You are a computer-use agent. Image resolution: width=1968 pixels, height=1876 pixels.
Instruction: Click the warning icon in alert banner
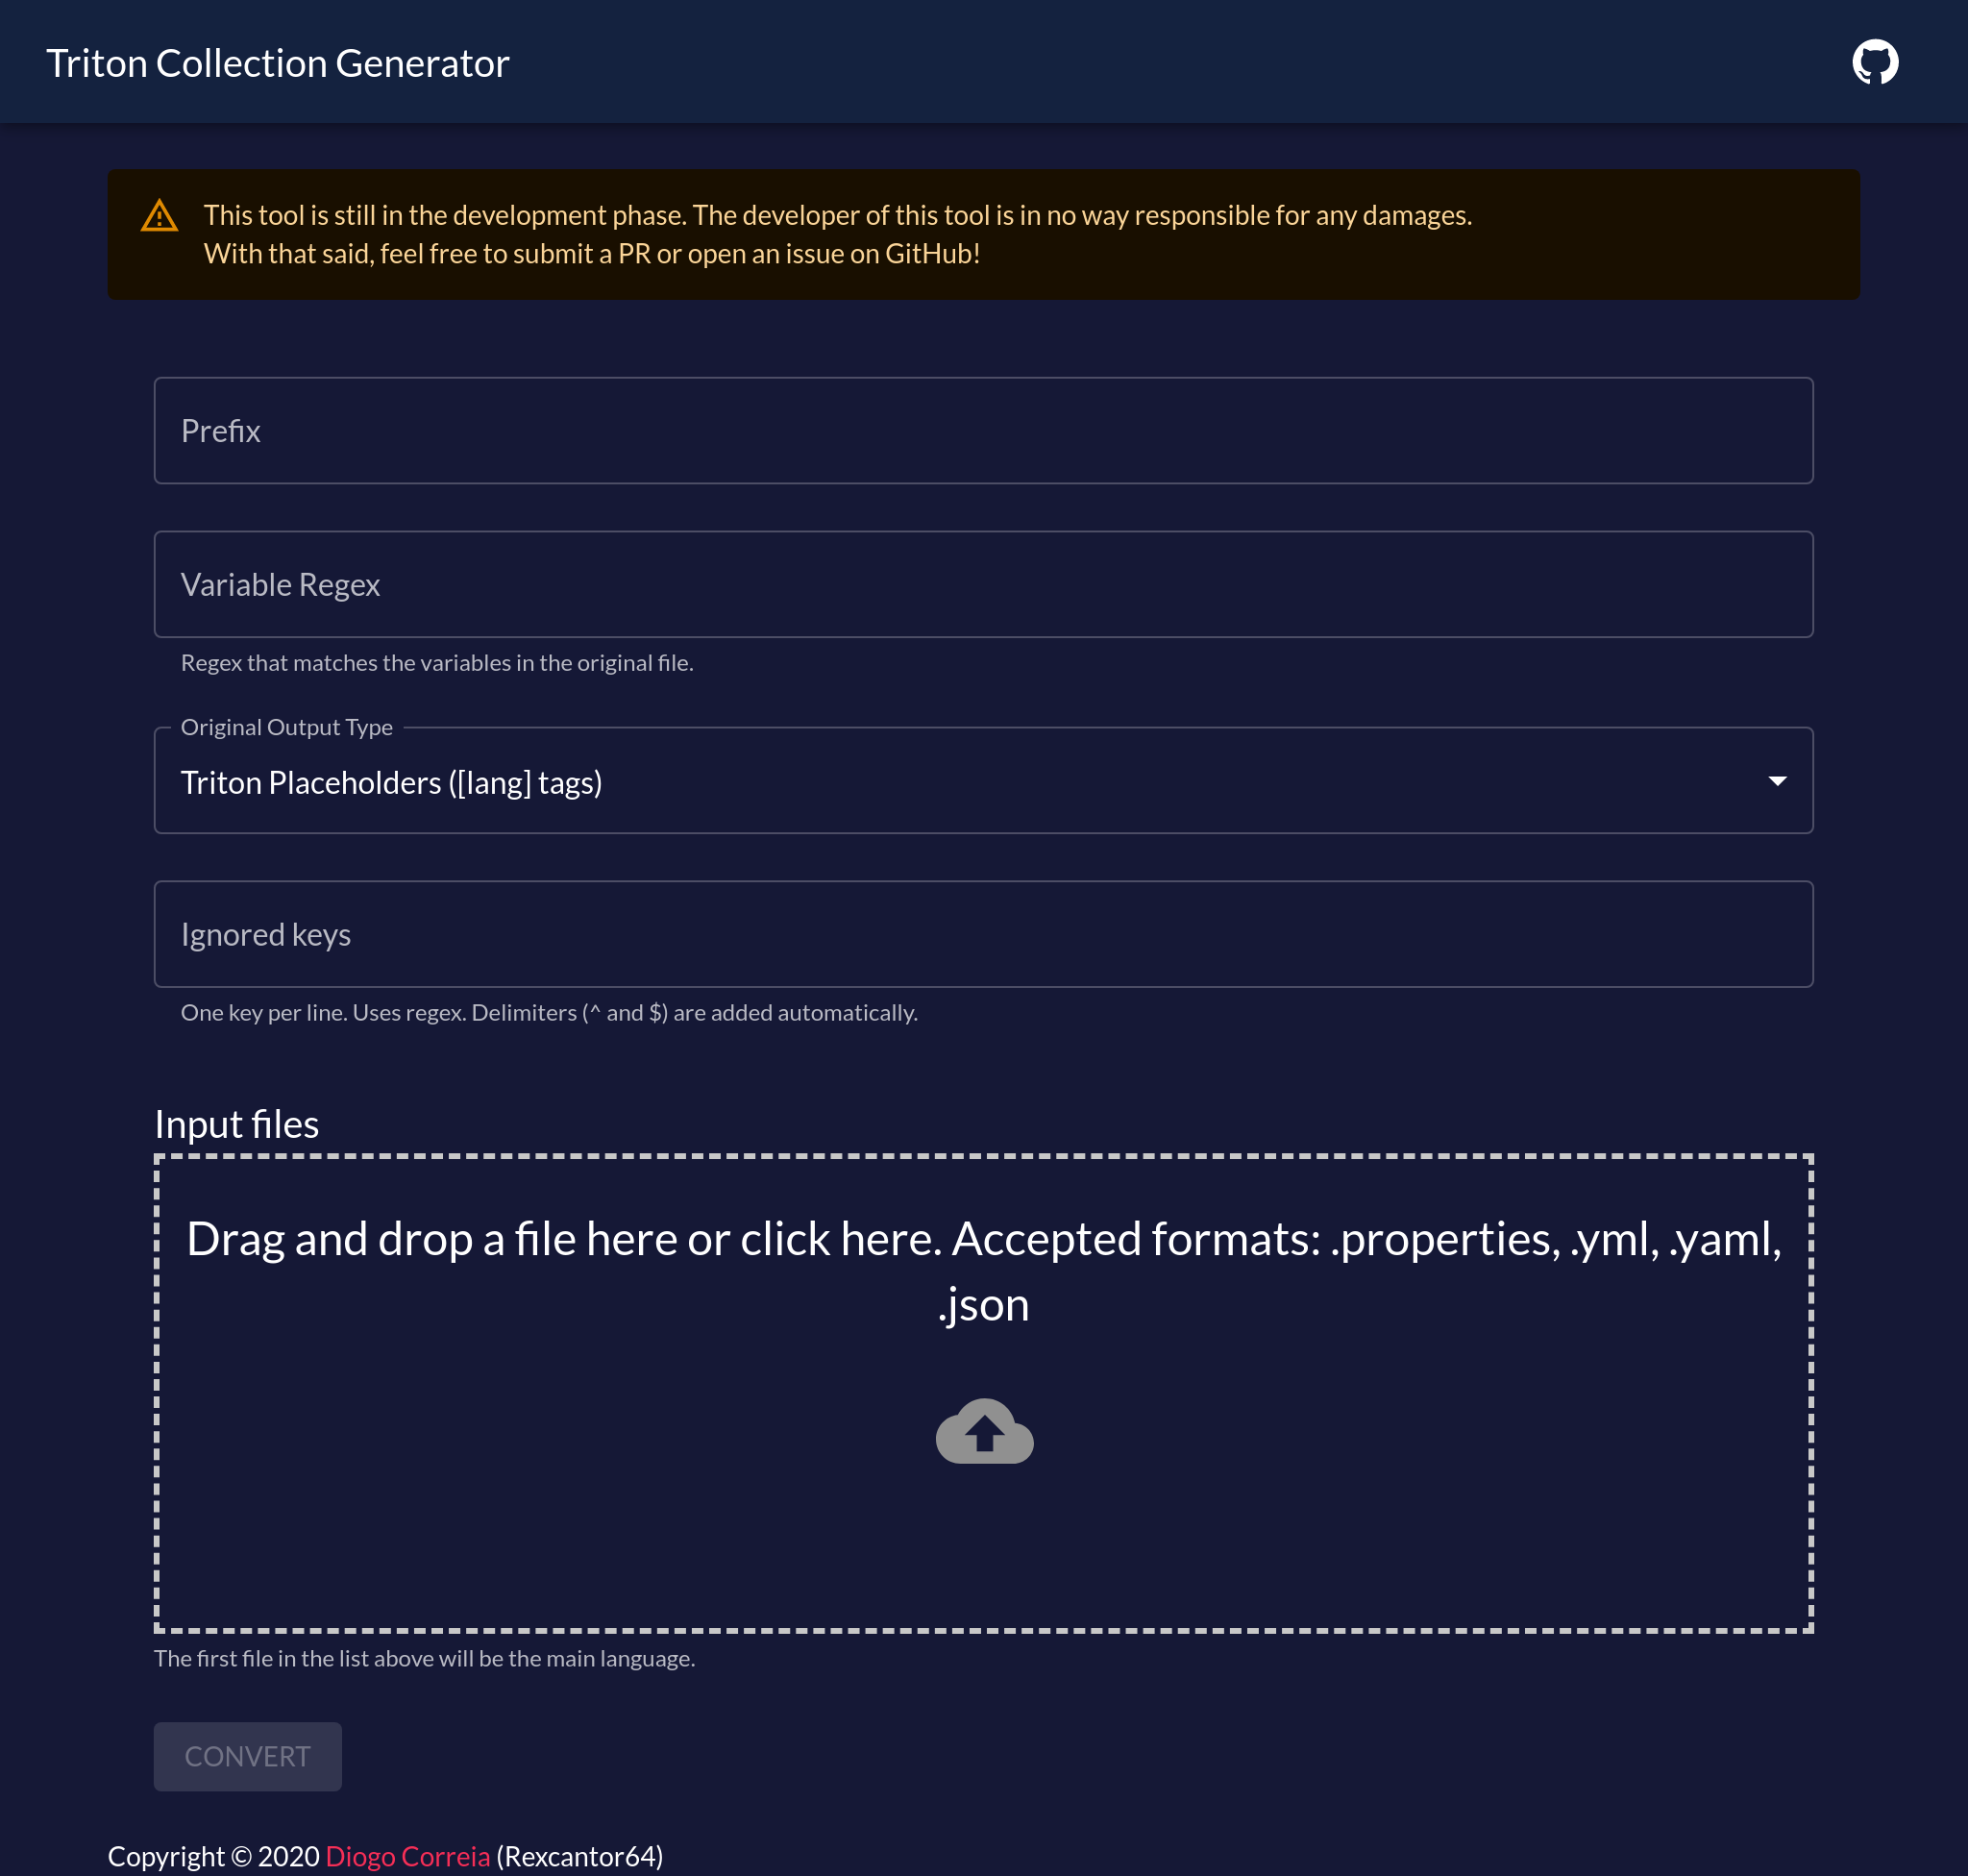159,214
